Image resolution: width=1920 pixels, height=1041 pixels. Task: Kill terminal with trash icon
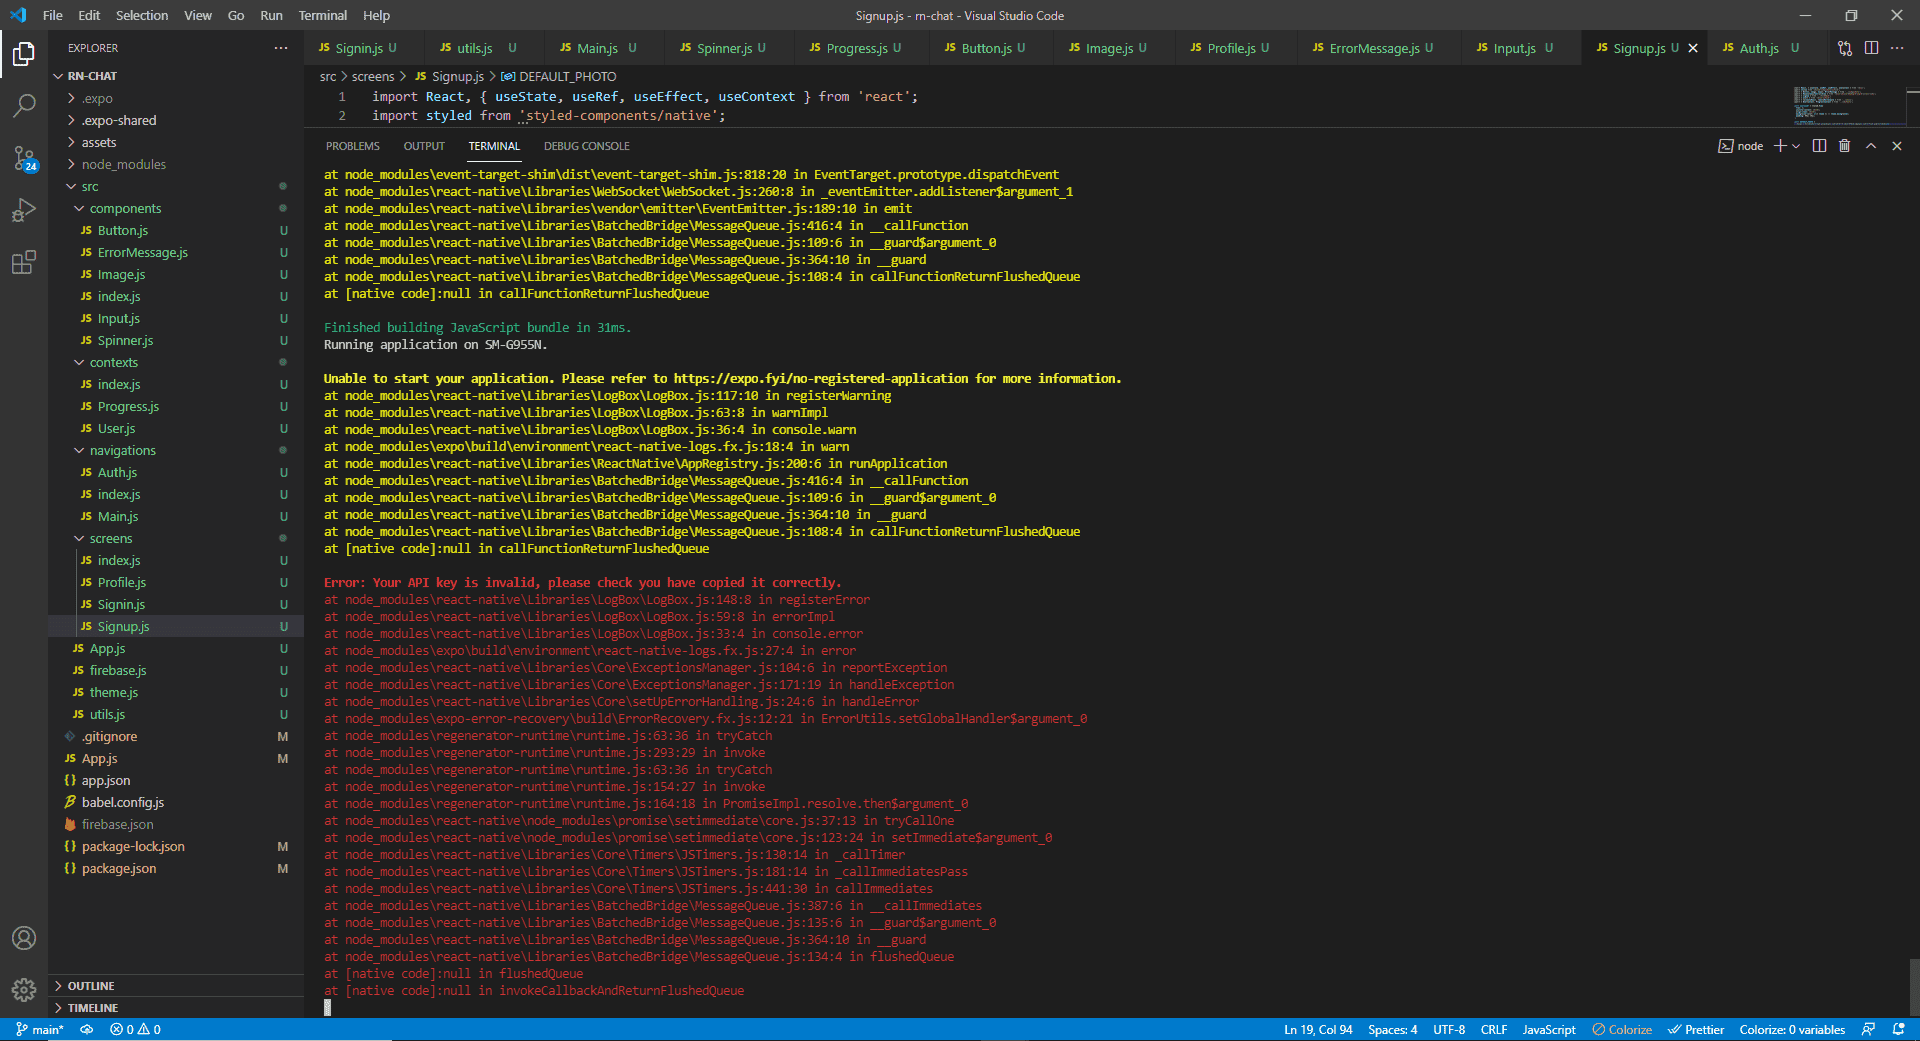[x=1844, y=146]
